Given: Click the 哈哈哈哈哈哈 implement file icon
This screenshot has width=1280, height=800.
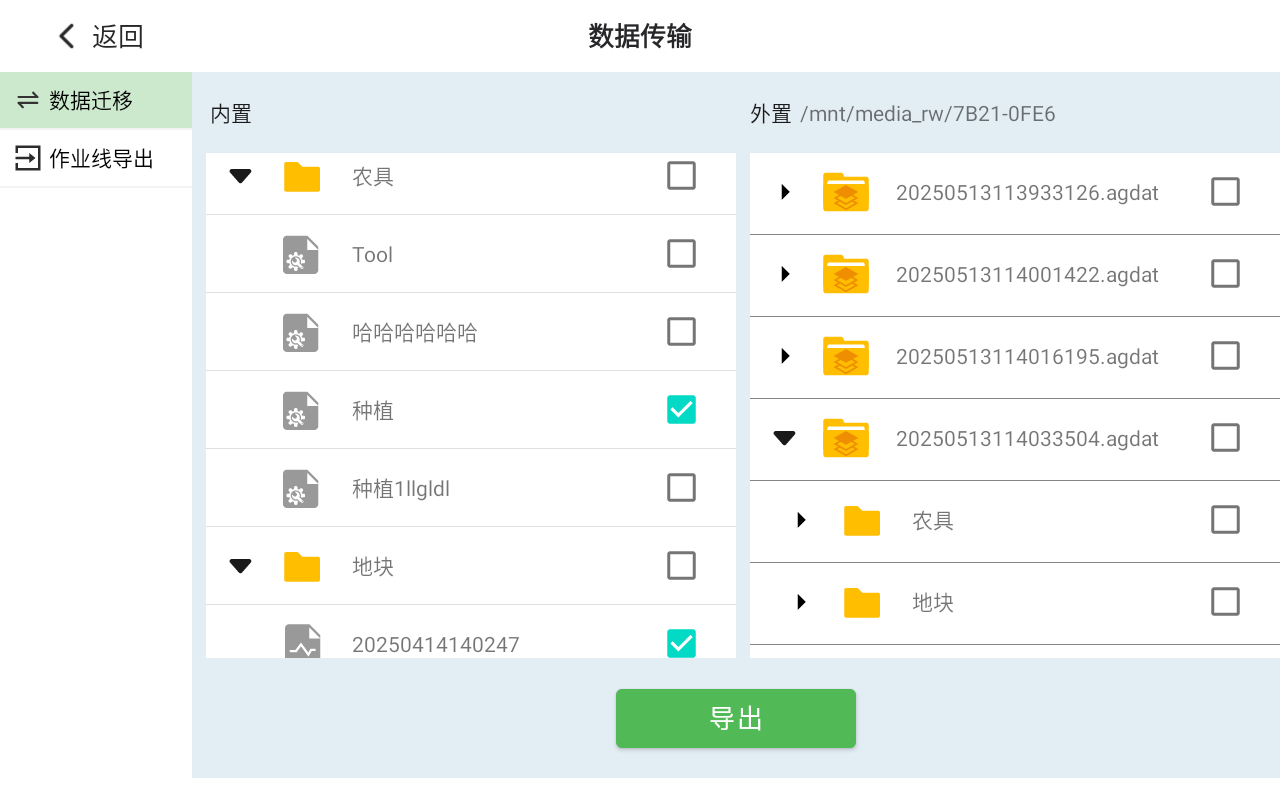Looking at the screenshot, I should pos(301,333).
